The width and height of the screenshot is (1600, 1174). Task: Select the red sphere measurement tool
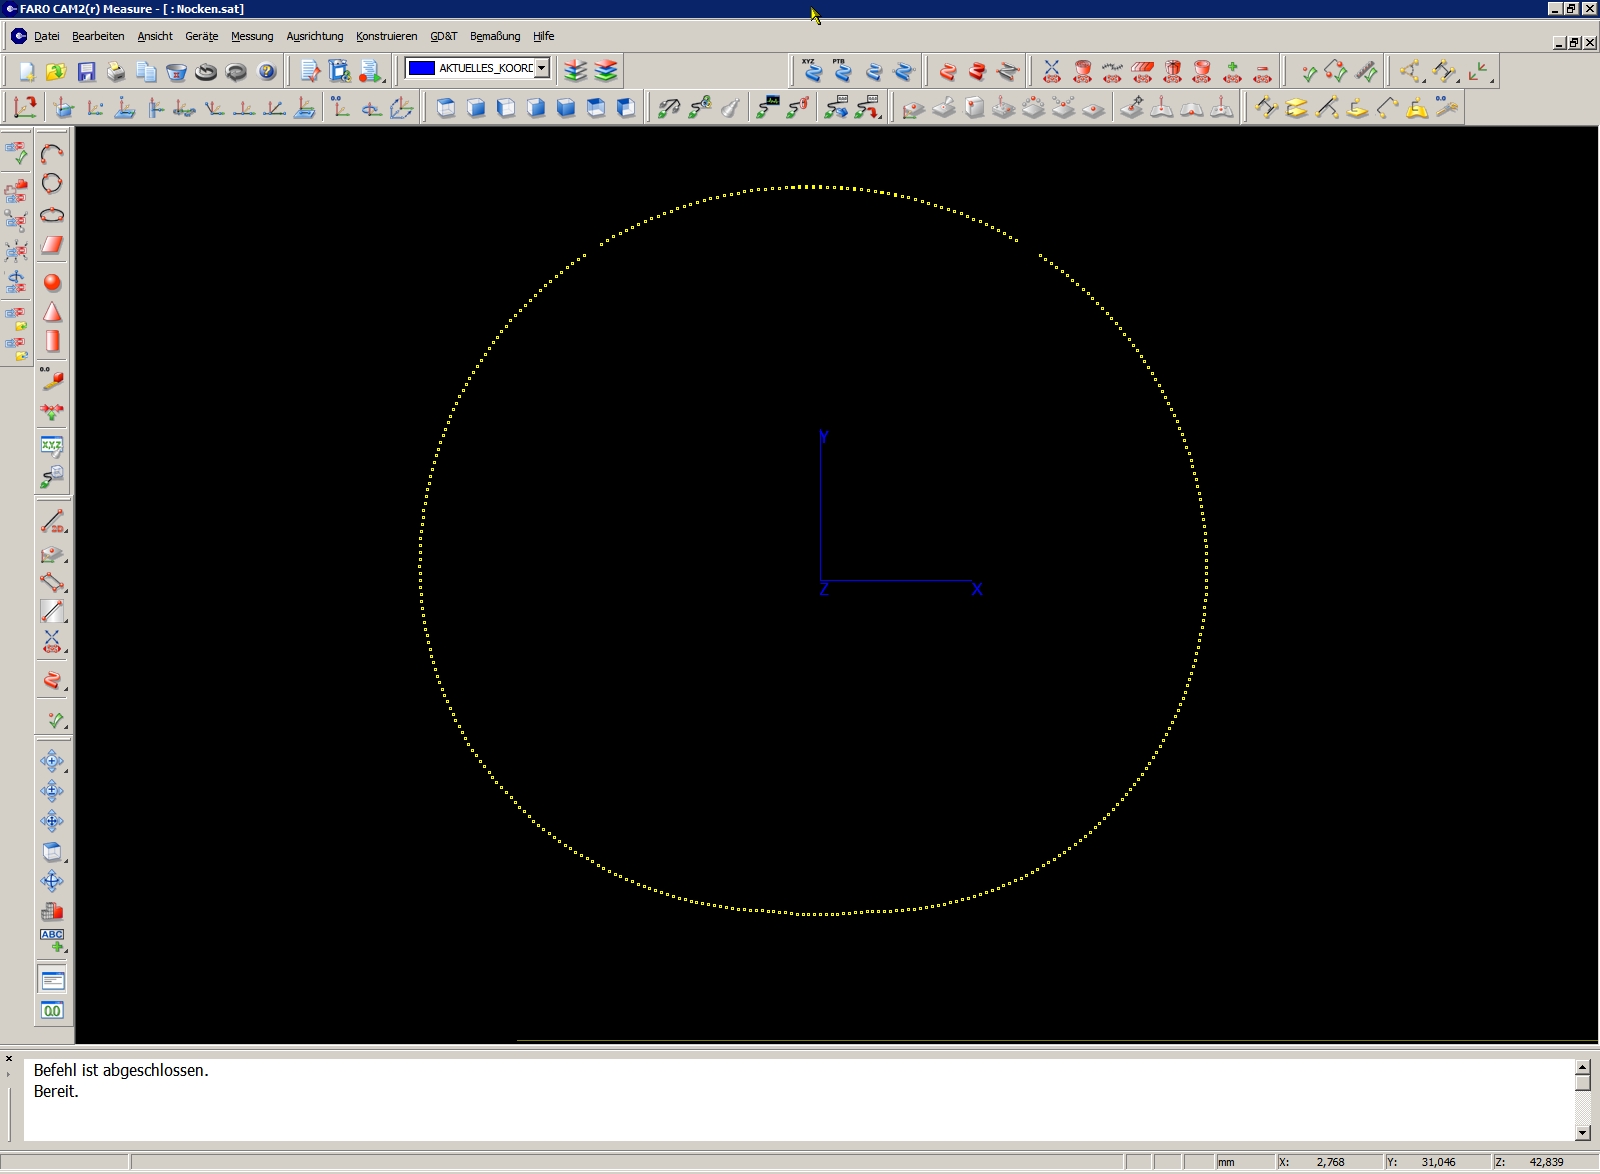coord(52,283)
